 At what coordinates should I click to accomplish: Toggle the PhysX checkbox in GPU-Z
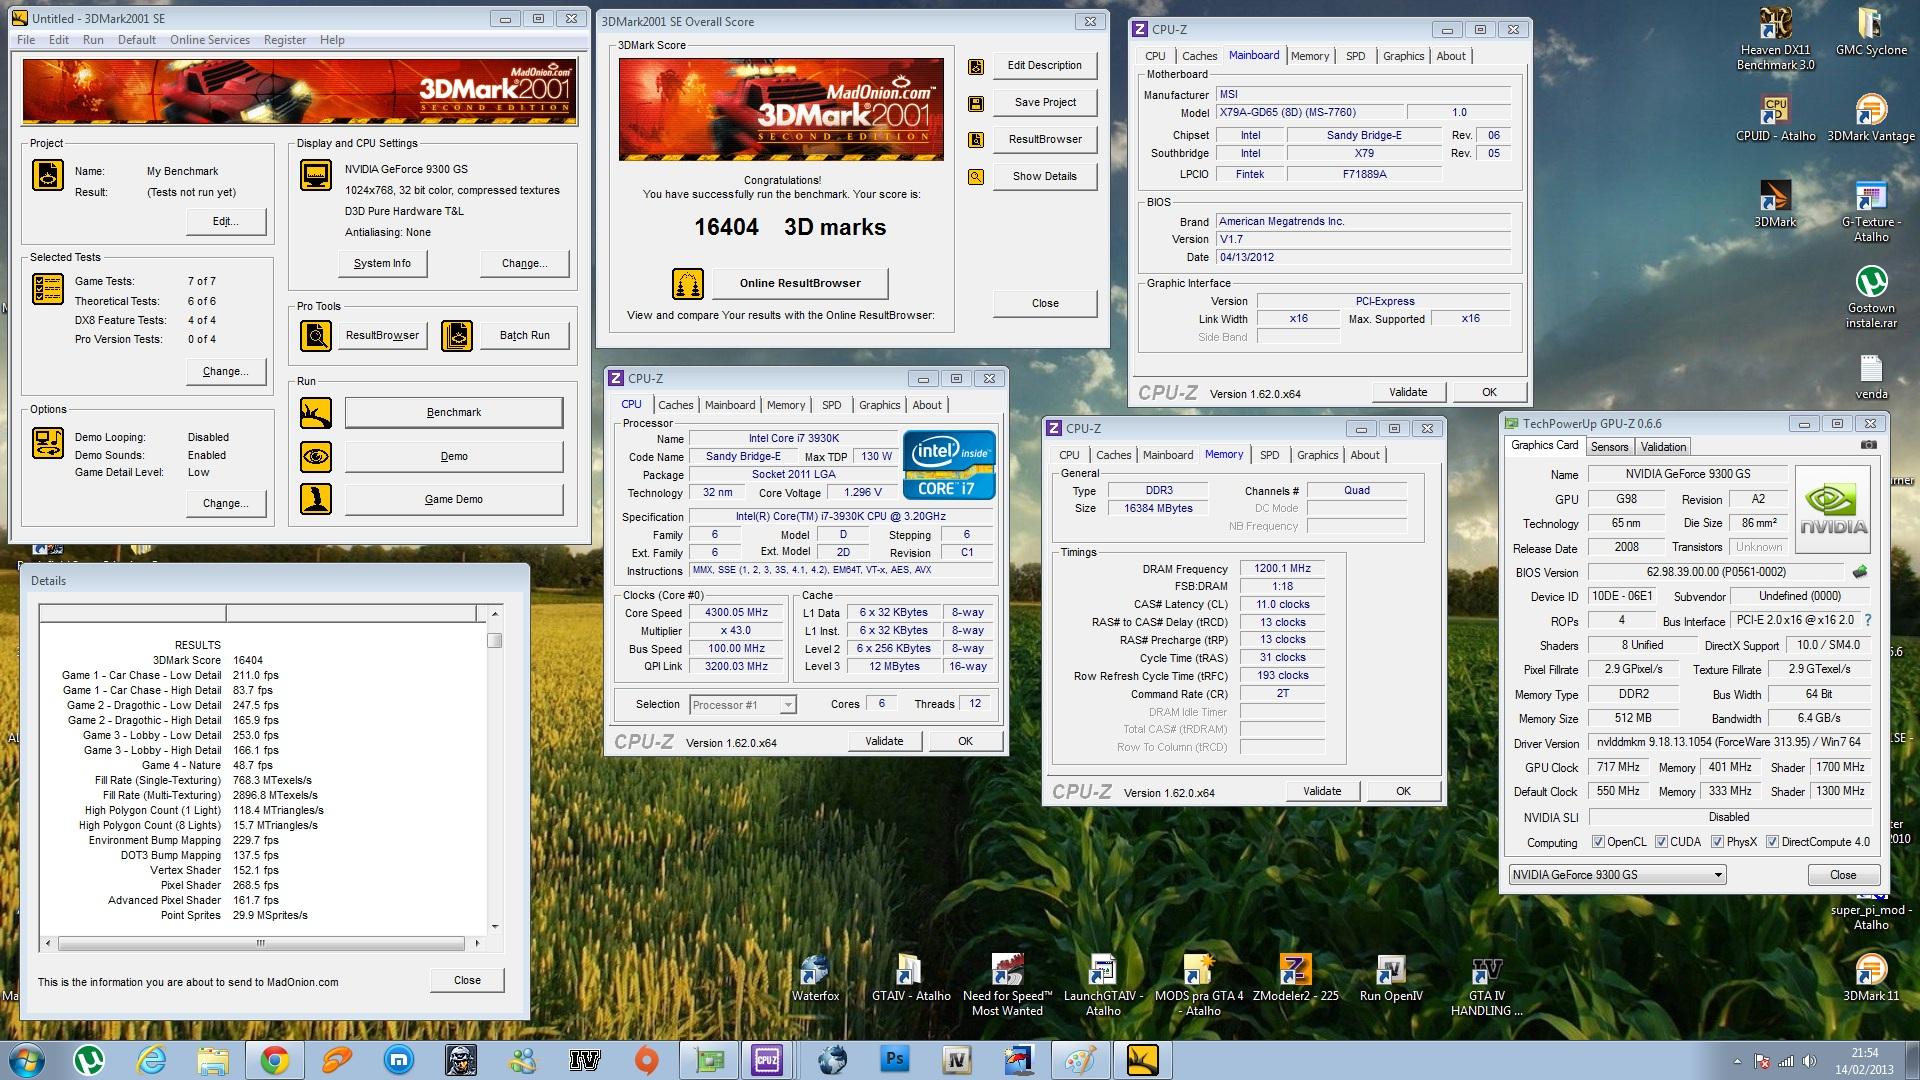(1717, 842)
